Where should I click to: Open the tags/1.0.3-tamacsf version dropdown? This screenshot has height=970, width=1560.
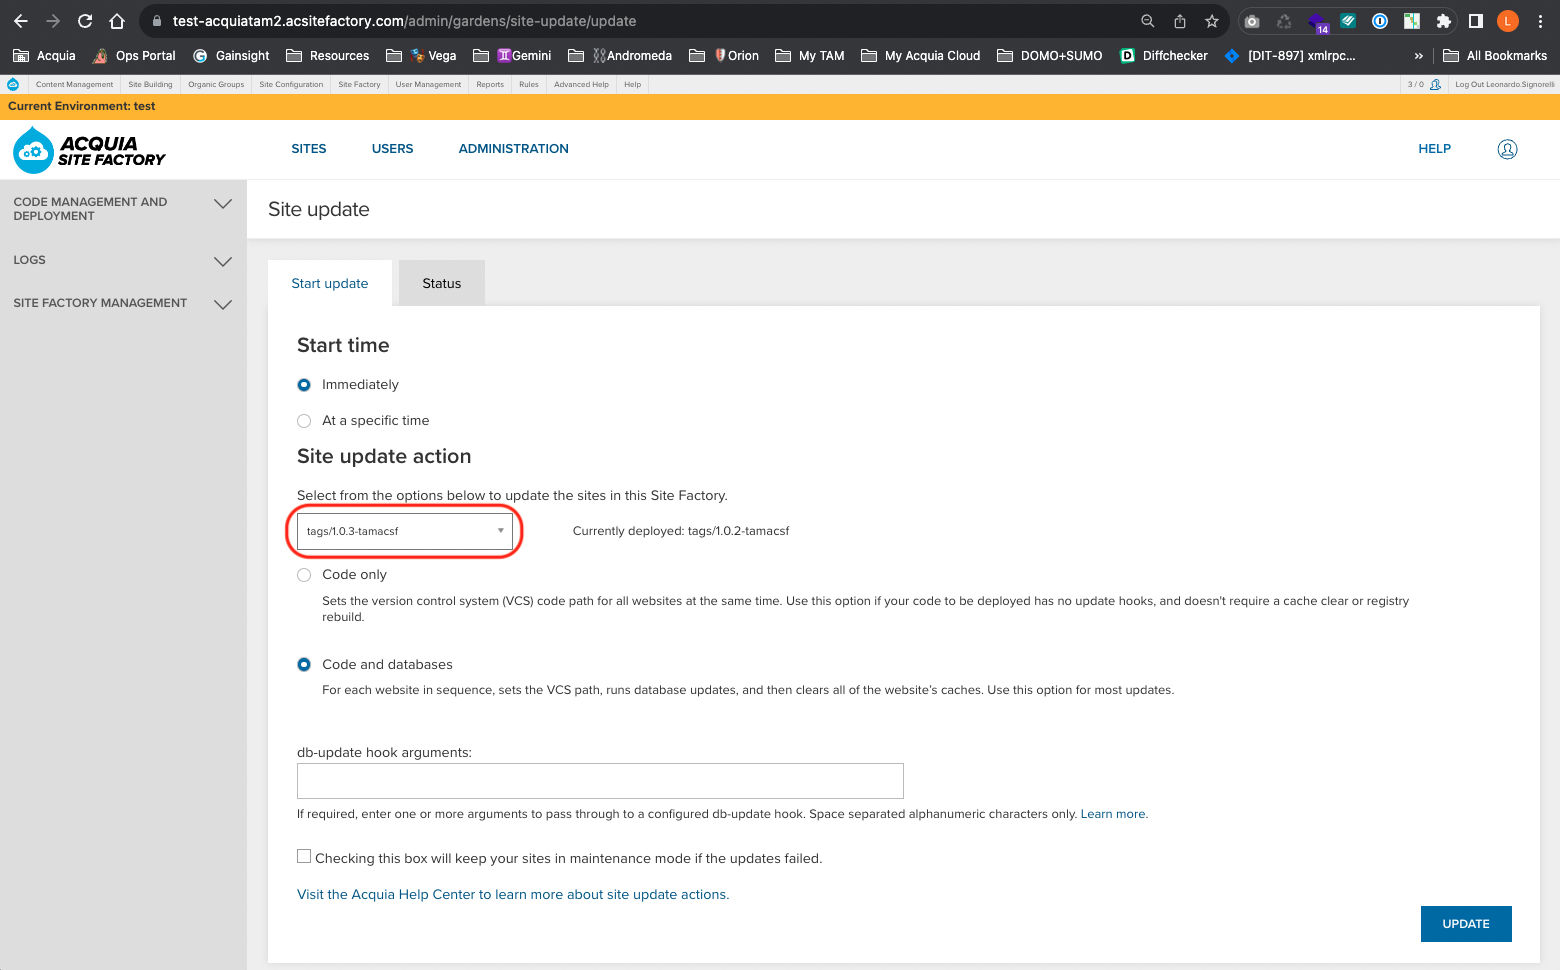pos(405,531)
